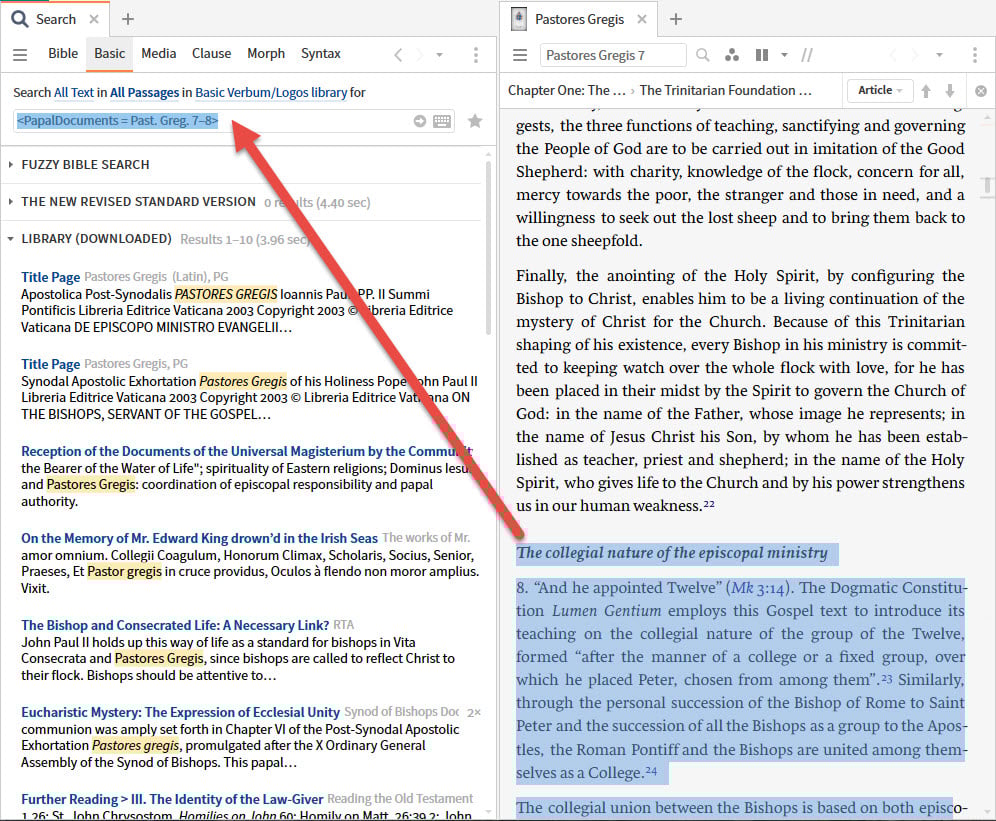The image size is (996, 821).
Task: Go to previous article with up arrow
Action: click(x=926, y=91)
